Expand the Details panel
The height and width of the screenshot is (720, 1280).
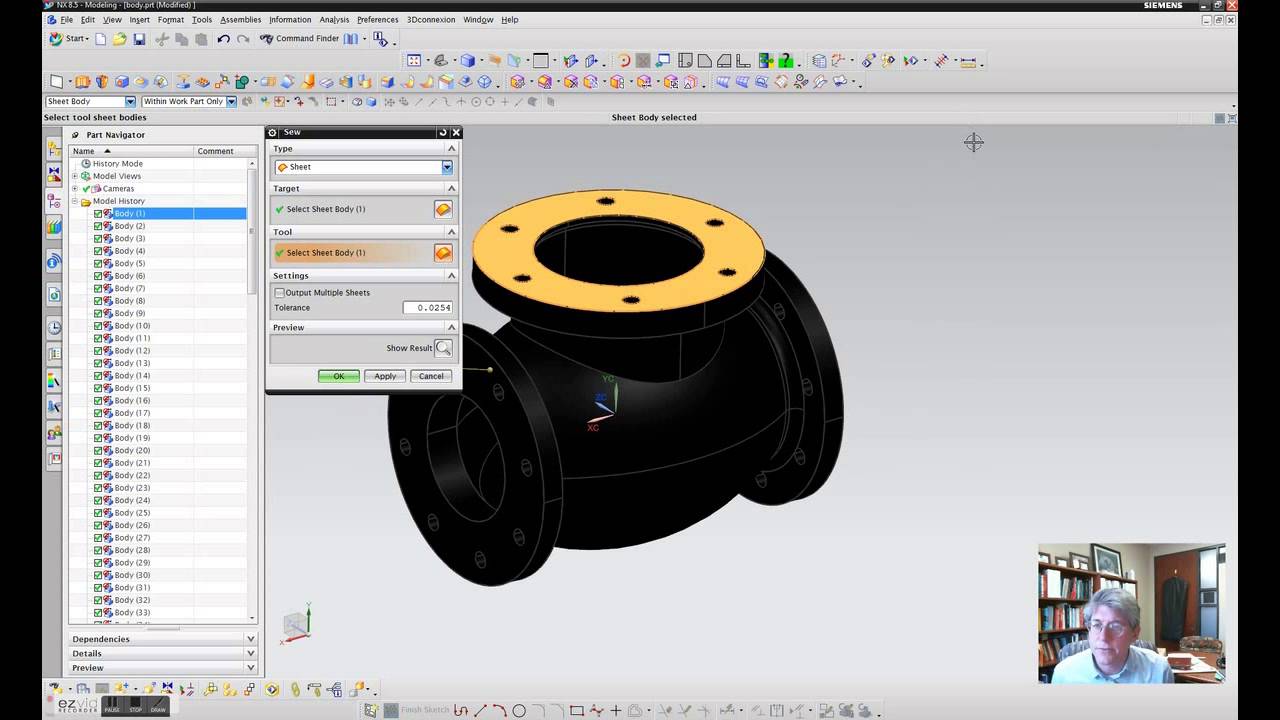click(x=251, y=653)
